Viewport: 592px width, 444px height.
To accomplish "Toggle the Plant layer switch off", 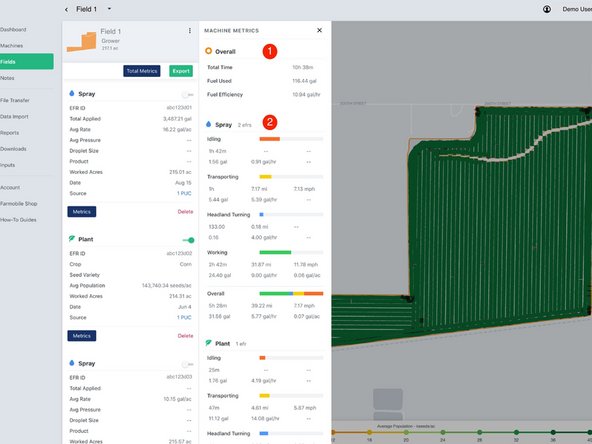I will tap(188, 240).
